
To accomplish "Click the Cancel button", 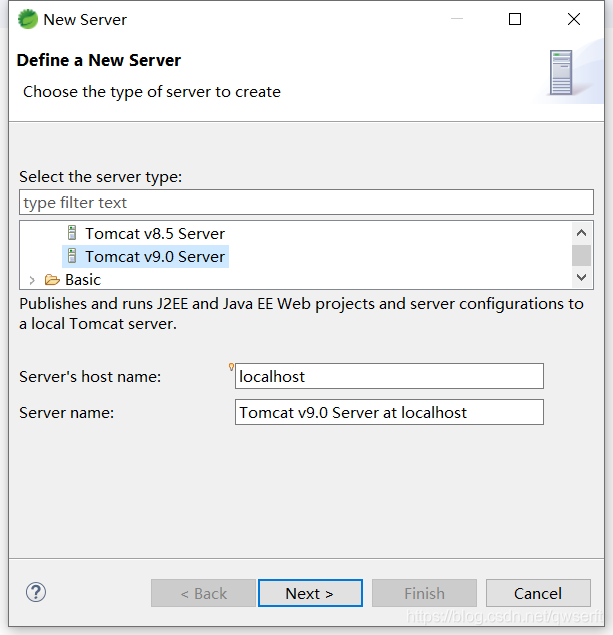I will [538, 593].
